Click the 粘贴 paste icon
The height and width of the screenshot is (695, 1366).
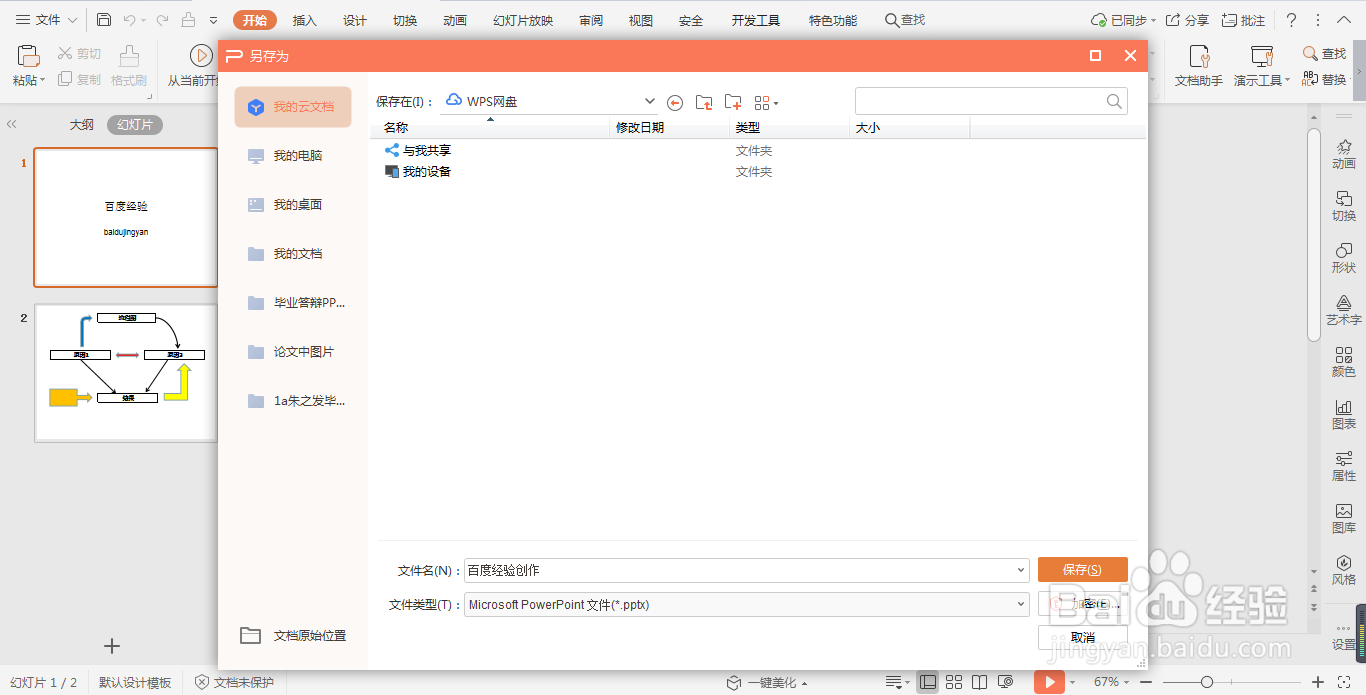click(x=29, y=56)
